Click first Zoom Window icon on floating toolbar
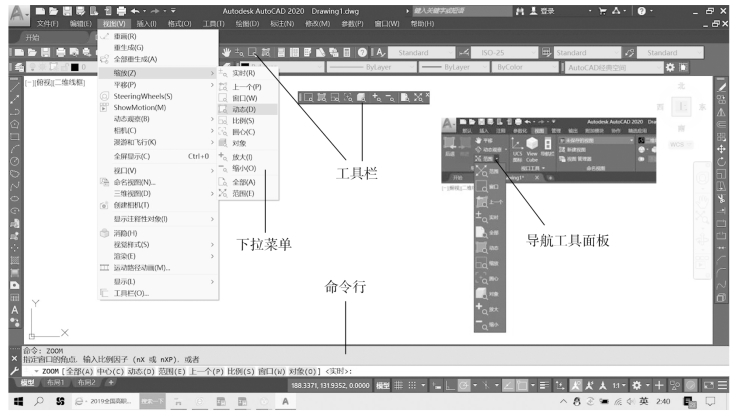 coord(309,97)
